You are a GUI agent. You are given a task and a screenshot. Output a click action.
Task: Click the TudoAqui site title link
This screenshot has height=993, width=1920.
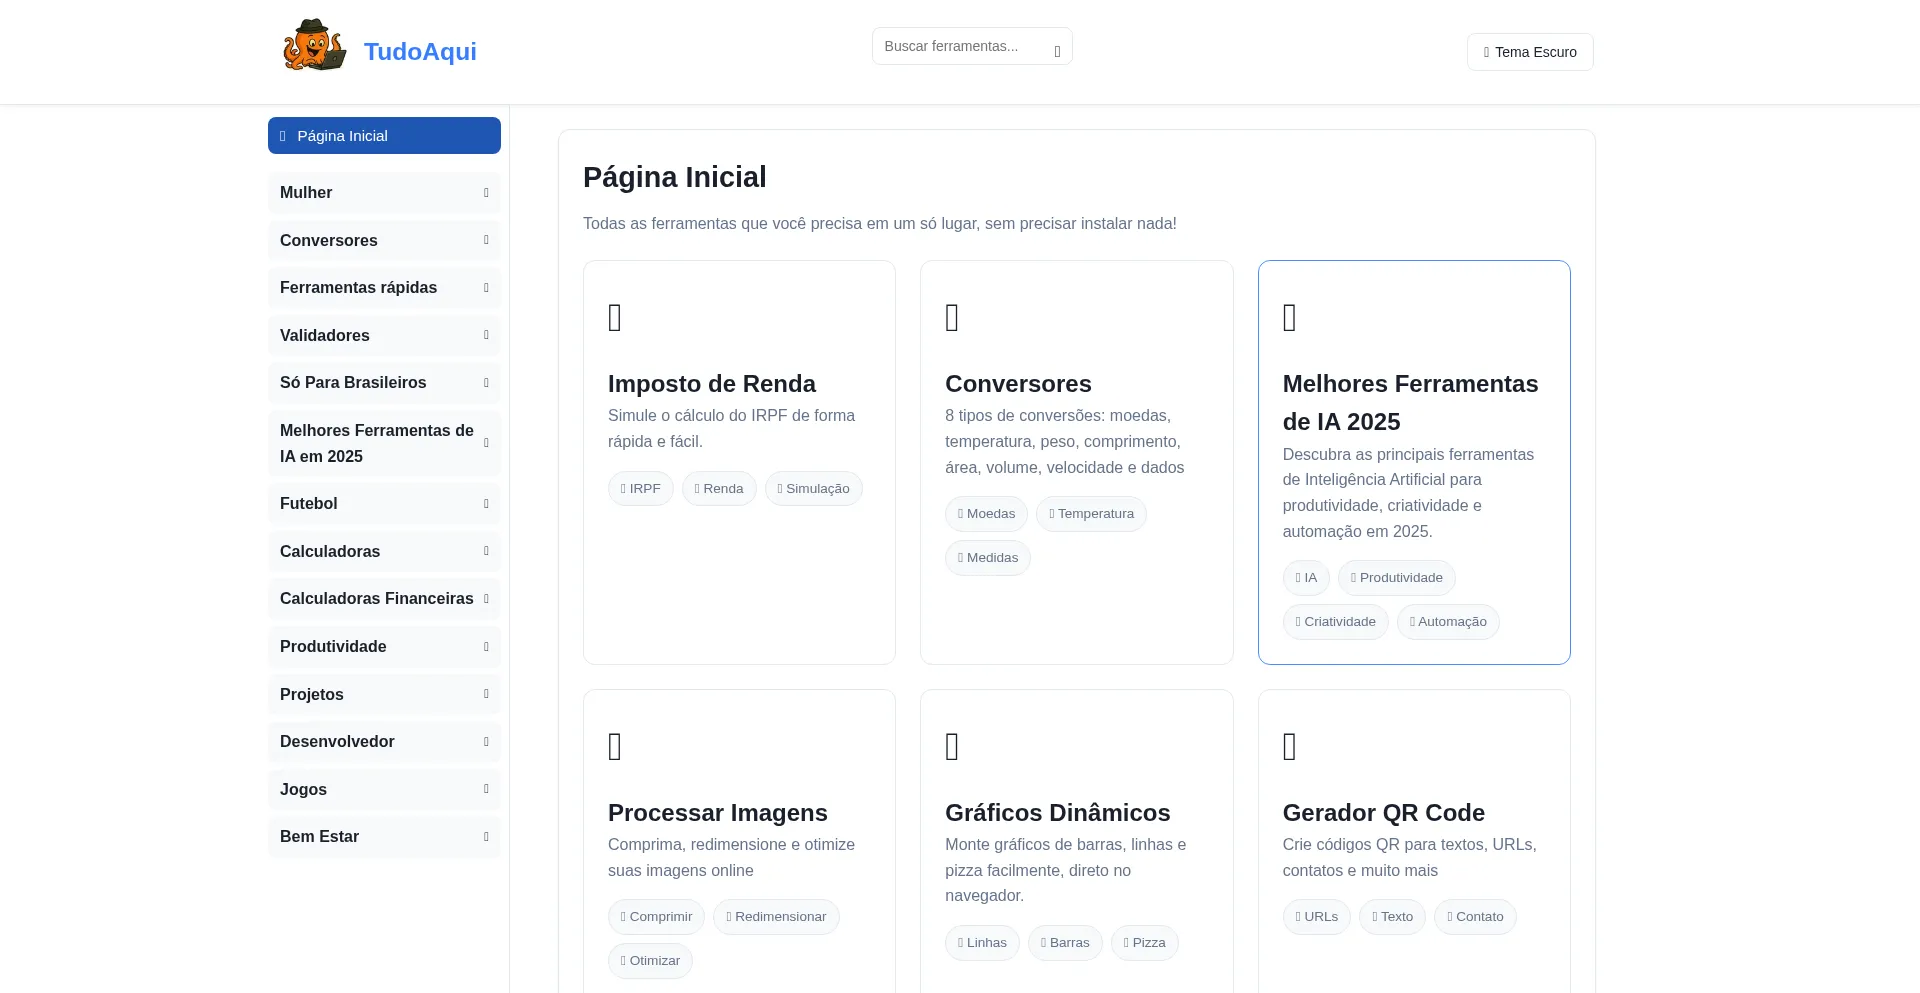420,52
